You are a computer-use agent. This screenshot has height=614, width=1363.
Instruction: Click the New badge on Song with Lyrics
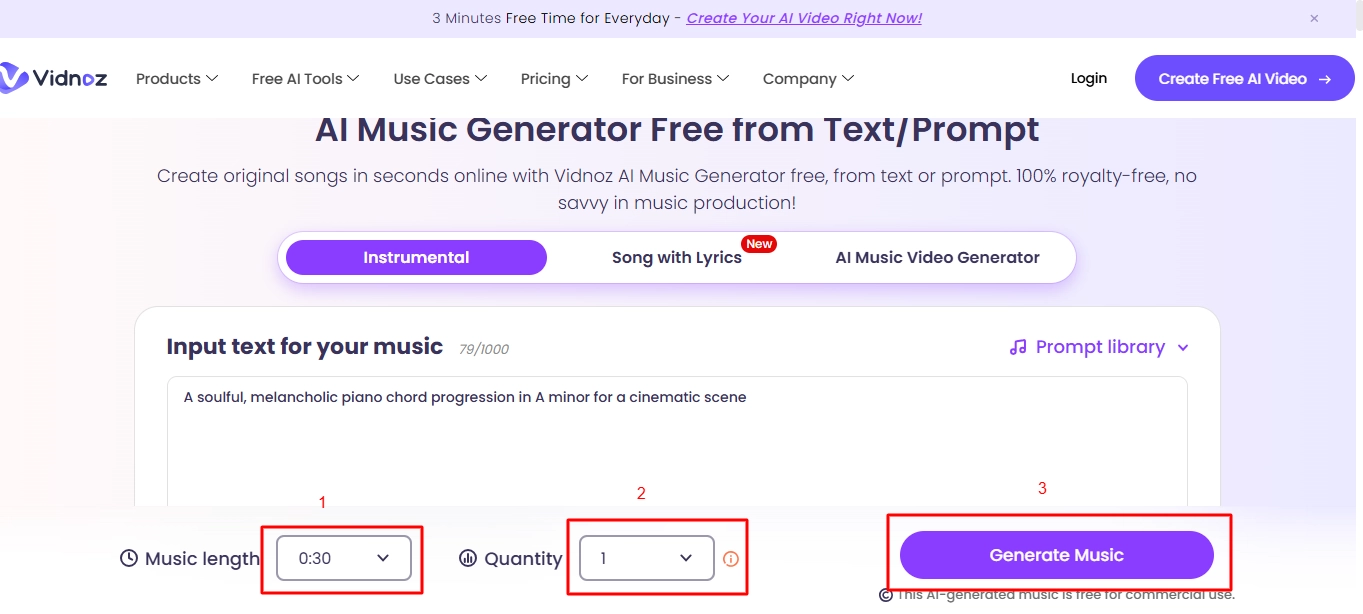click(x=759, y=243)
